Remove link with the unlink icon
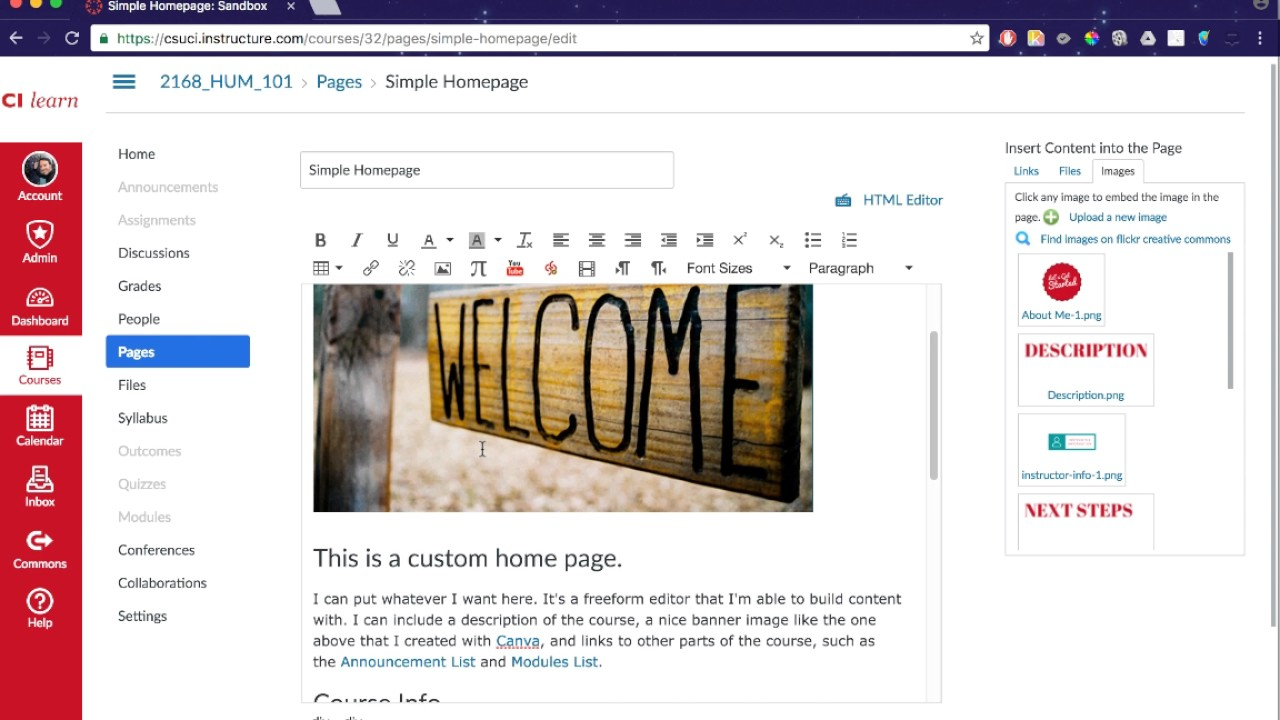This screenshot has width=1280, height=720. tap(406, 268)
